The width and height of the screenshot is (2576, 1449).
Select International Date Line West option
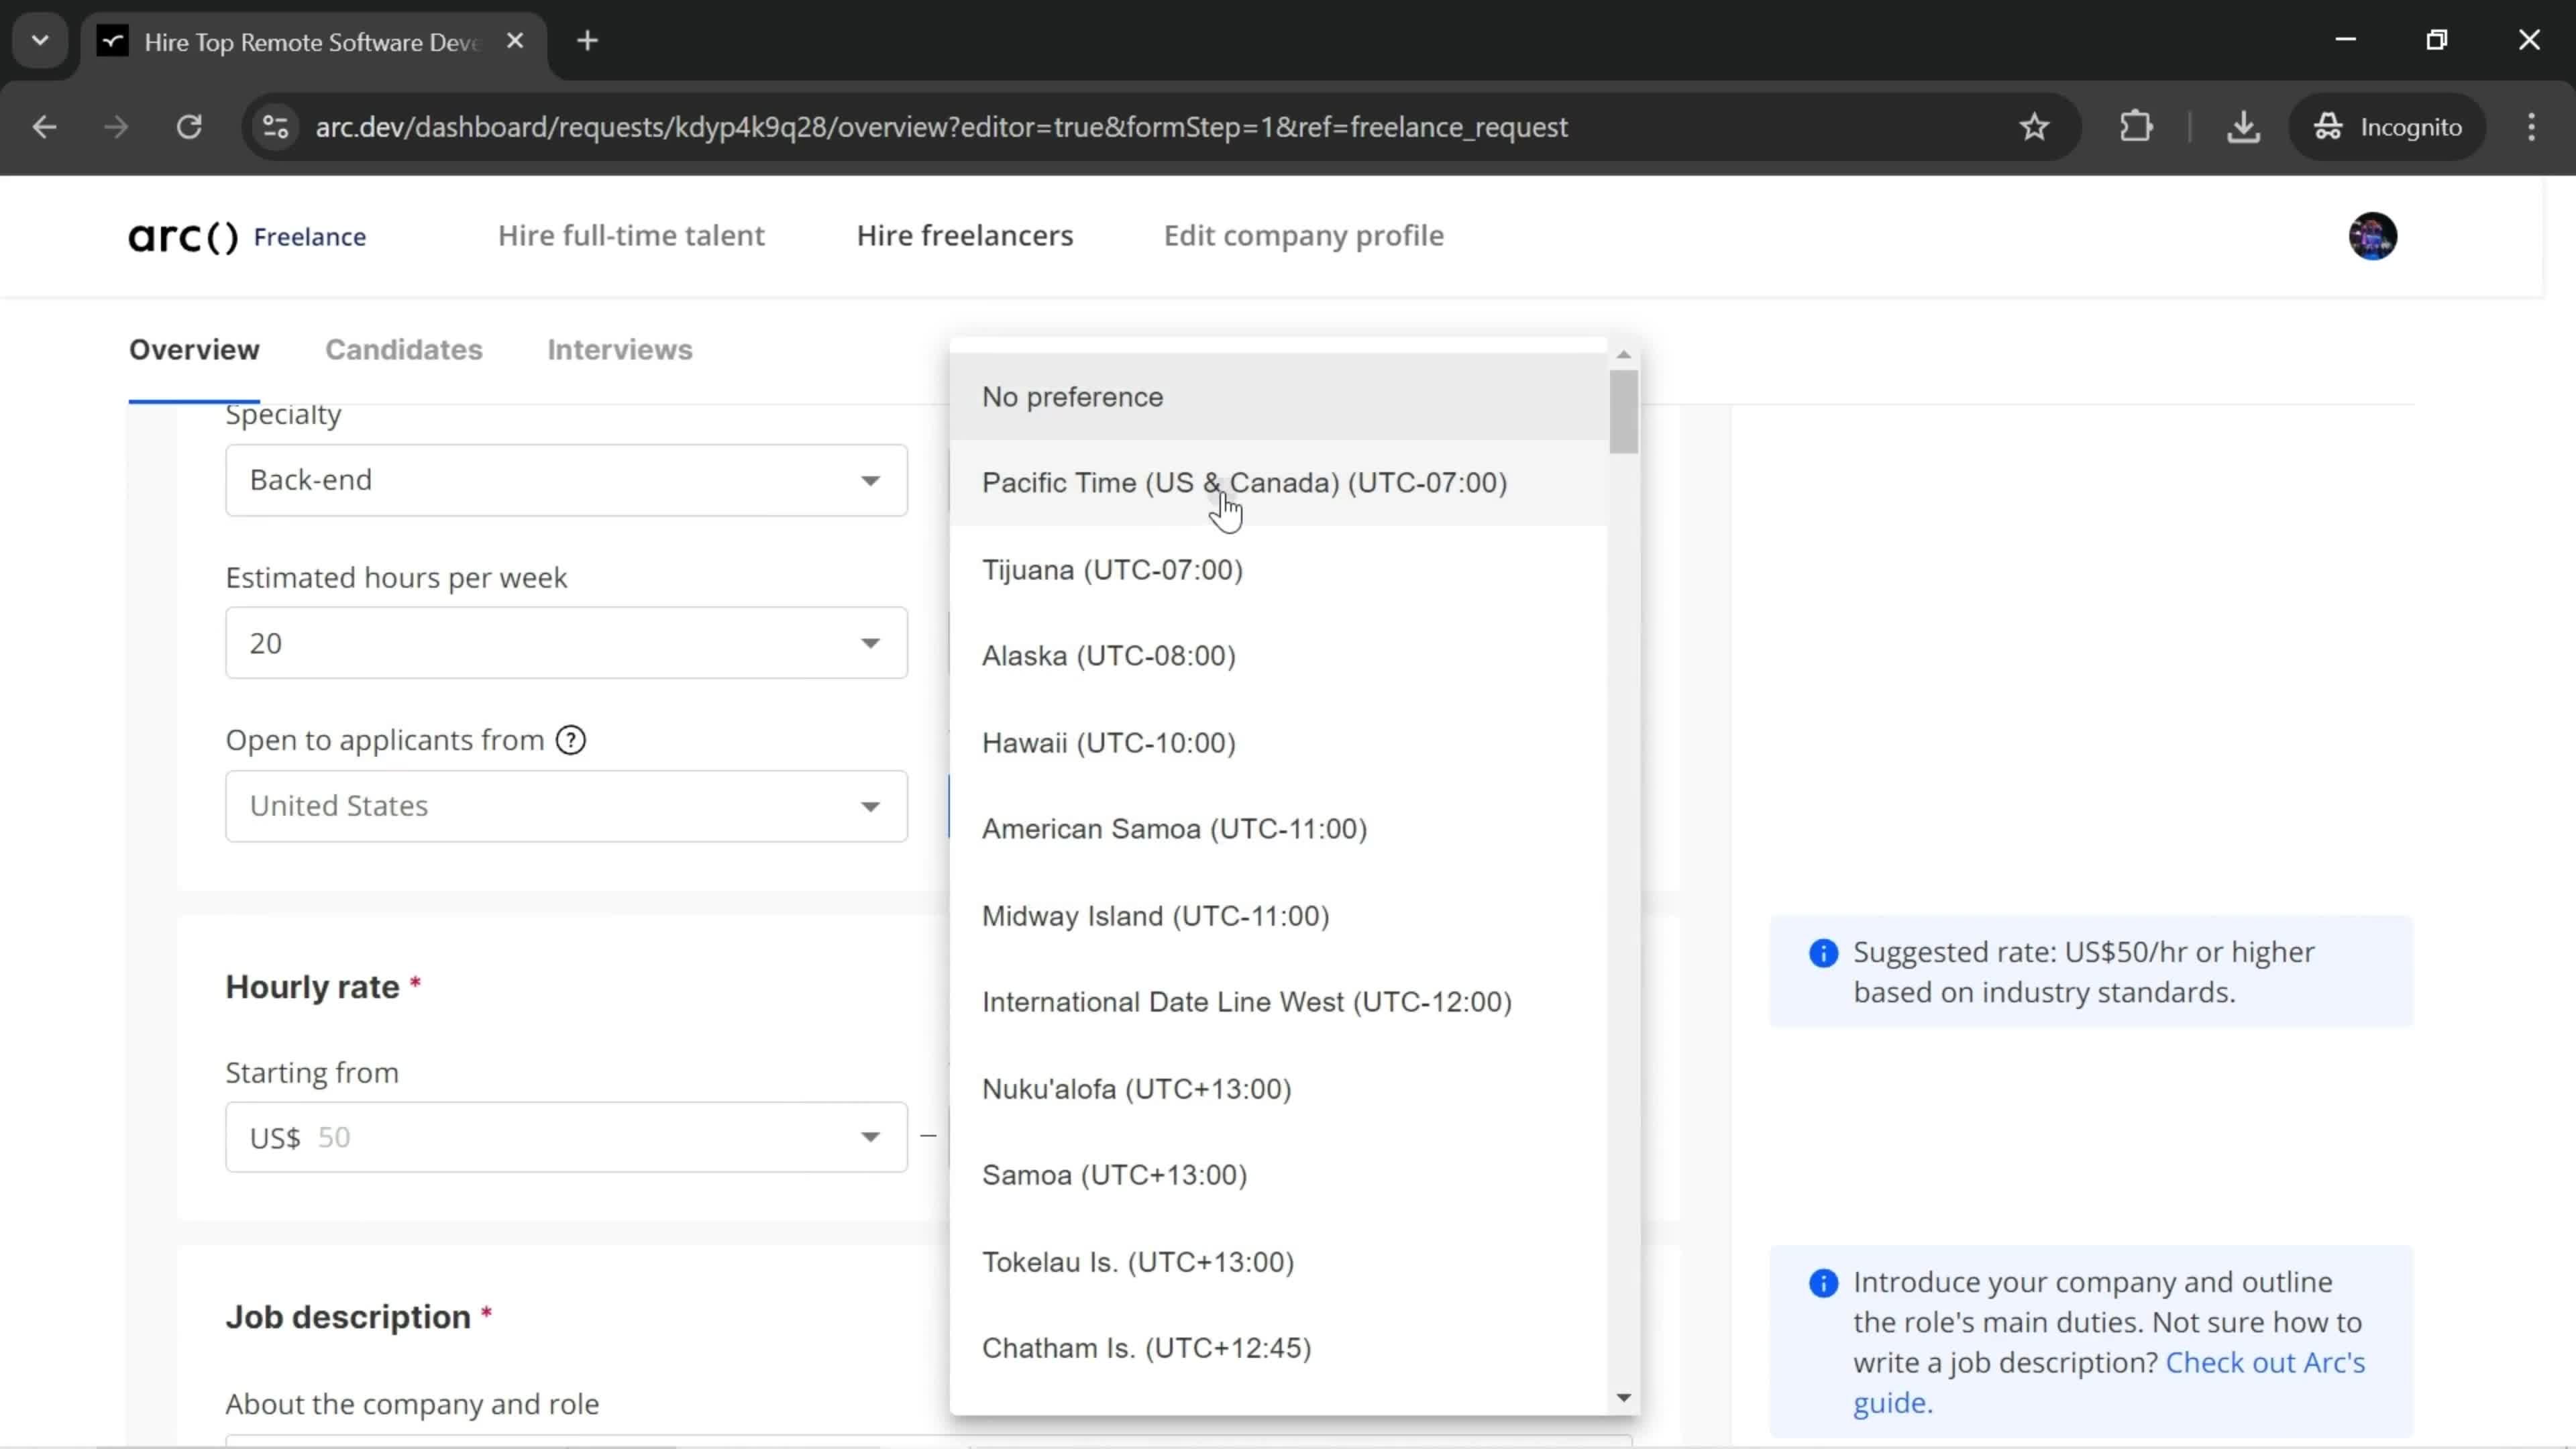pos(1278,1002)
